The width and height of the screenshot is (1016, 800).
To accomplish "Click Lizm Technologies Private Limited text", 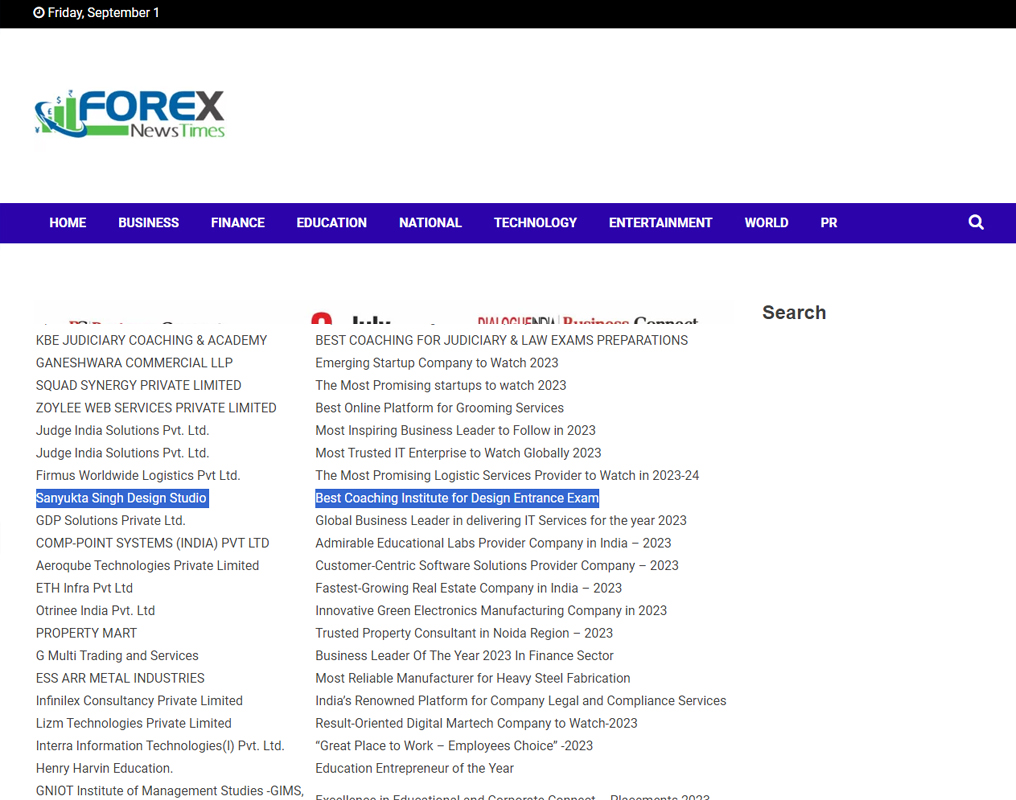I will tap(133, 724).
